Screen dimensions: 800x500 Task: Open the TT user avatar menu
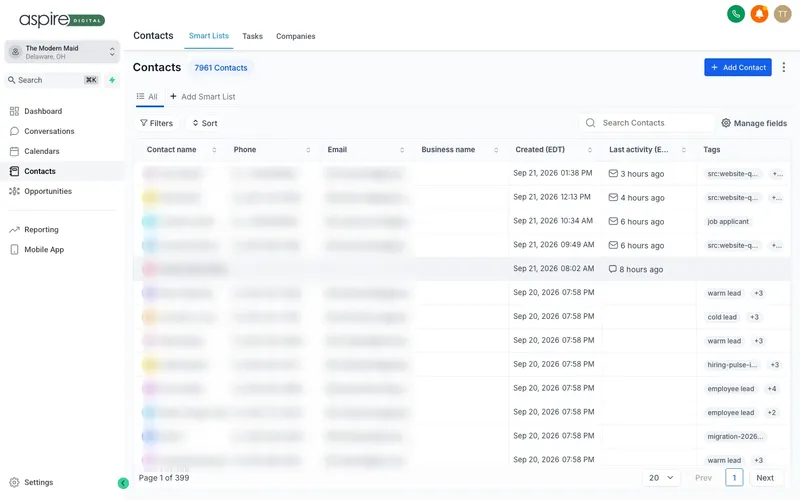point(783,14)
